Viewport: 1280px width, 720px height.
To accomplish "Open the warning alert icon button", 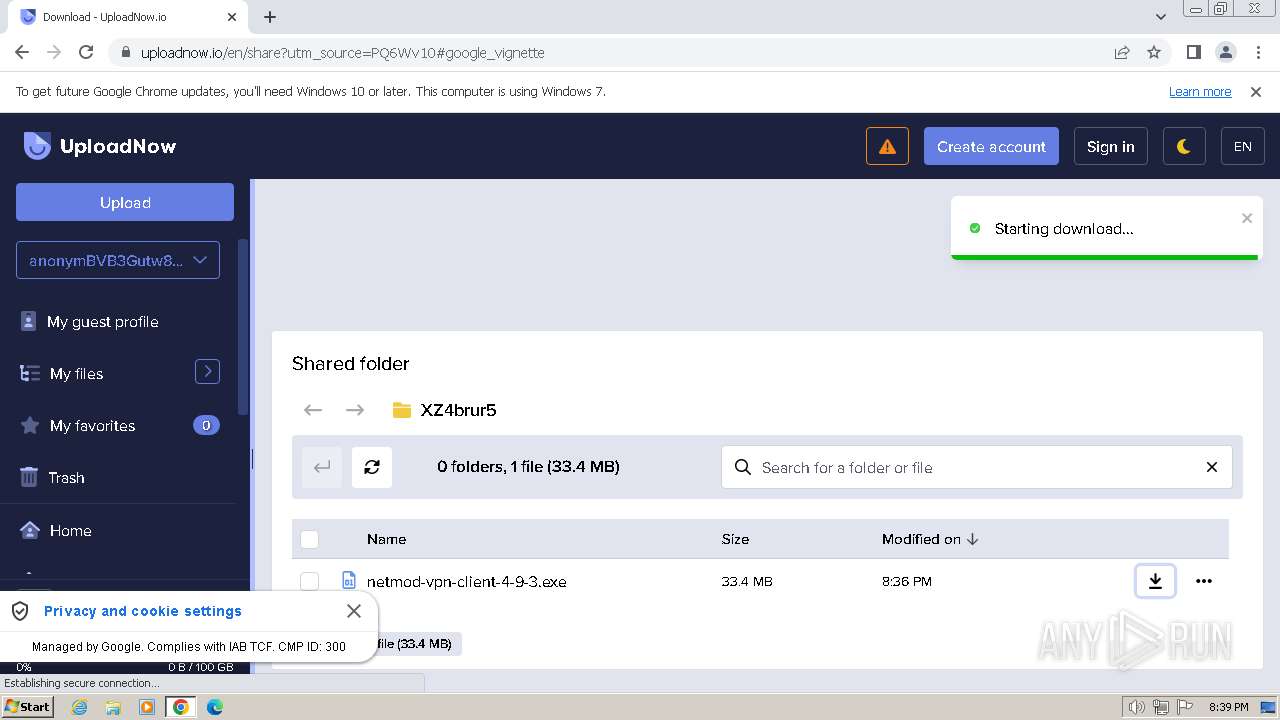I will pyautogui.click(x=887, y=146).
